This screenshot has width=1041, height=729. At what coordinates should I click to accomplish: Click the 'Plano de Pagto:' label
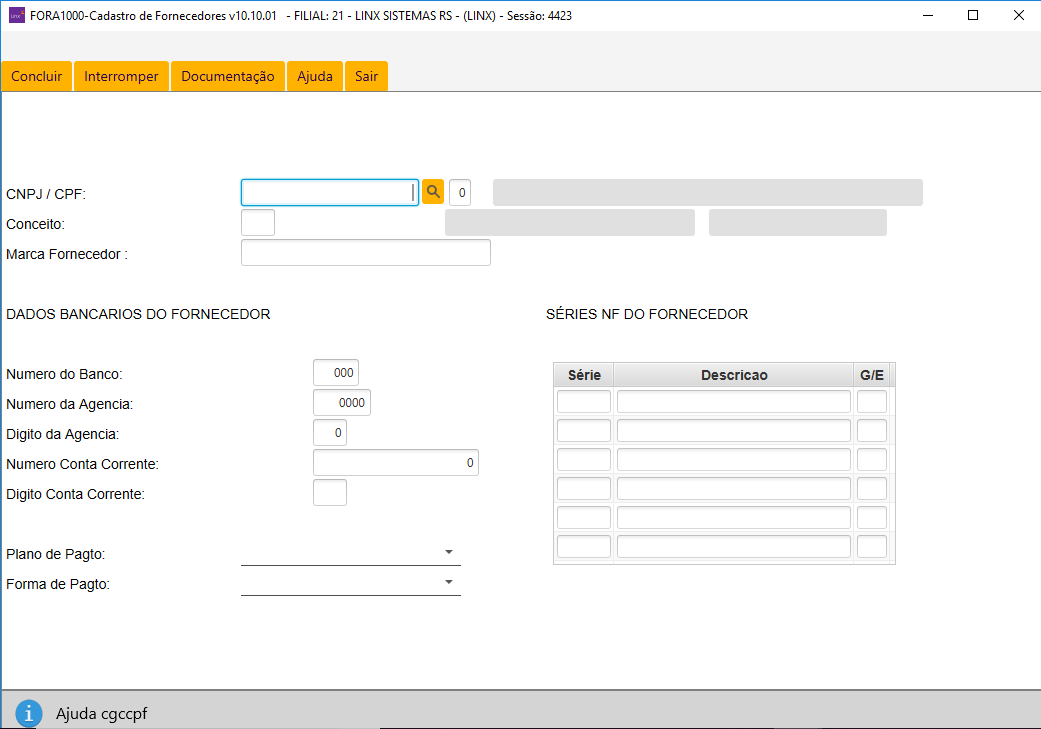56,554
